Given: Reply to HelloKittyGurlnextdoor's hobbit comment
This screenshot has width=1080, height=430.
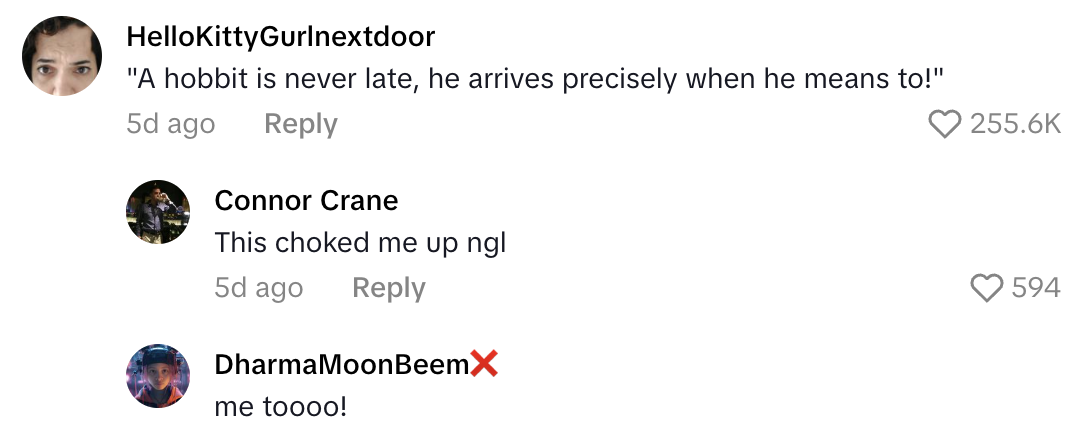Looking at the screenshot, I should [x=300, y=124].
